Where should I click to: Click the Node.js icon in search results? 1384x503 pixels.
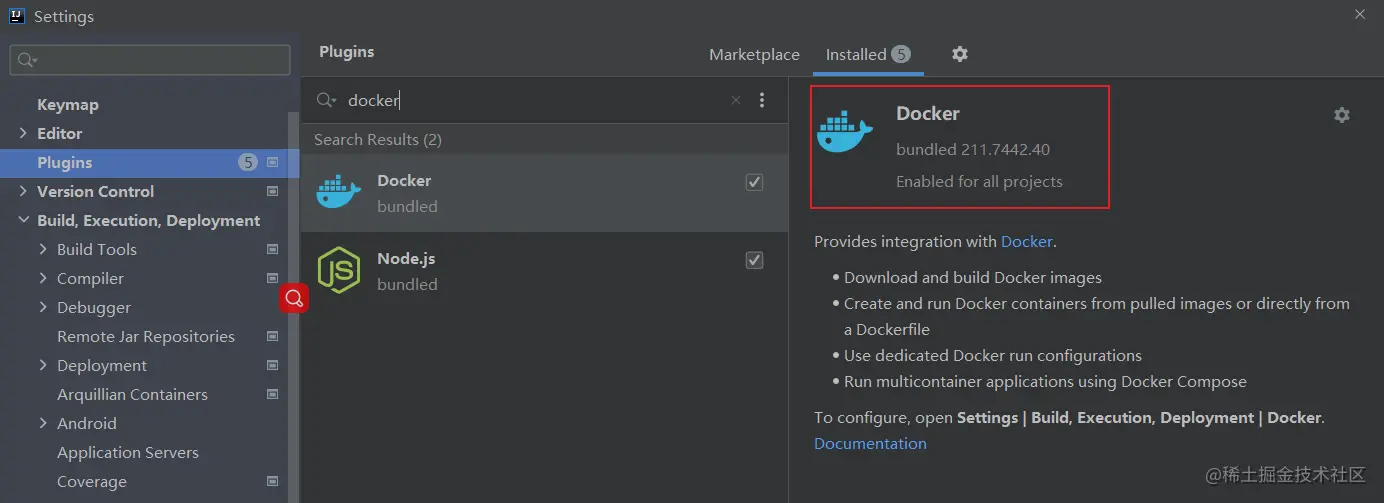click(338, 270)
